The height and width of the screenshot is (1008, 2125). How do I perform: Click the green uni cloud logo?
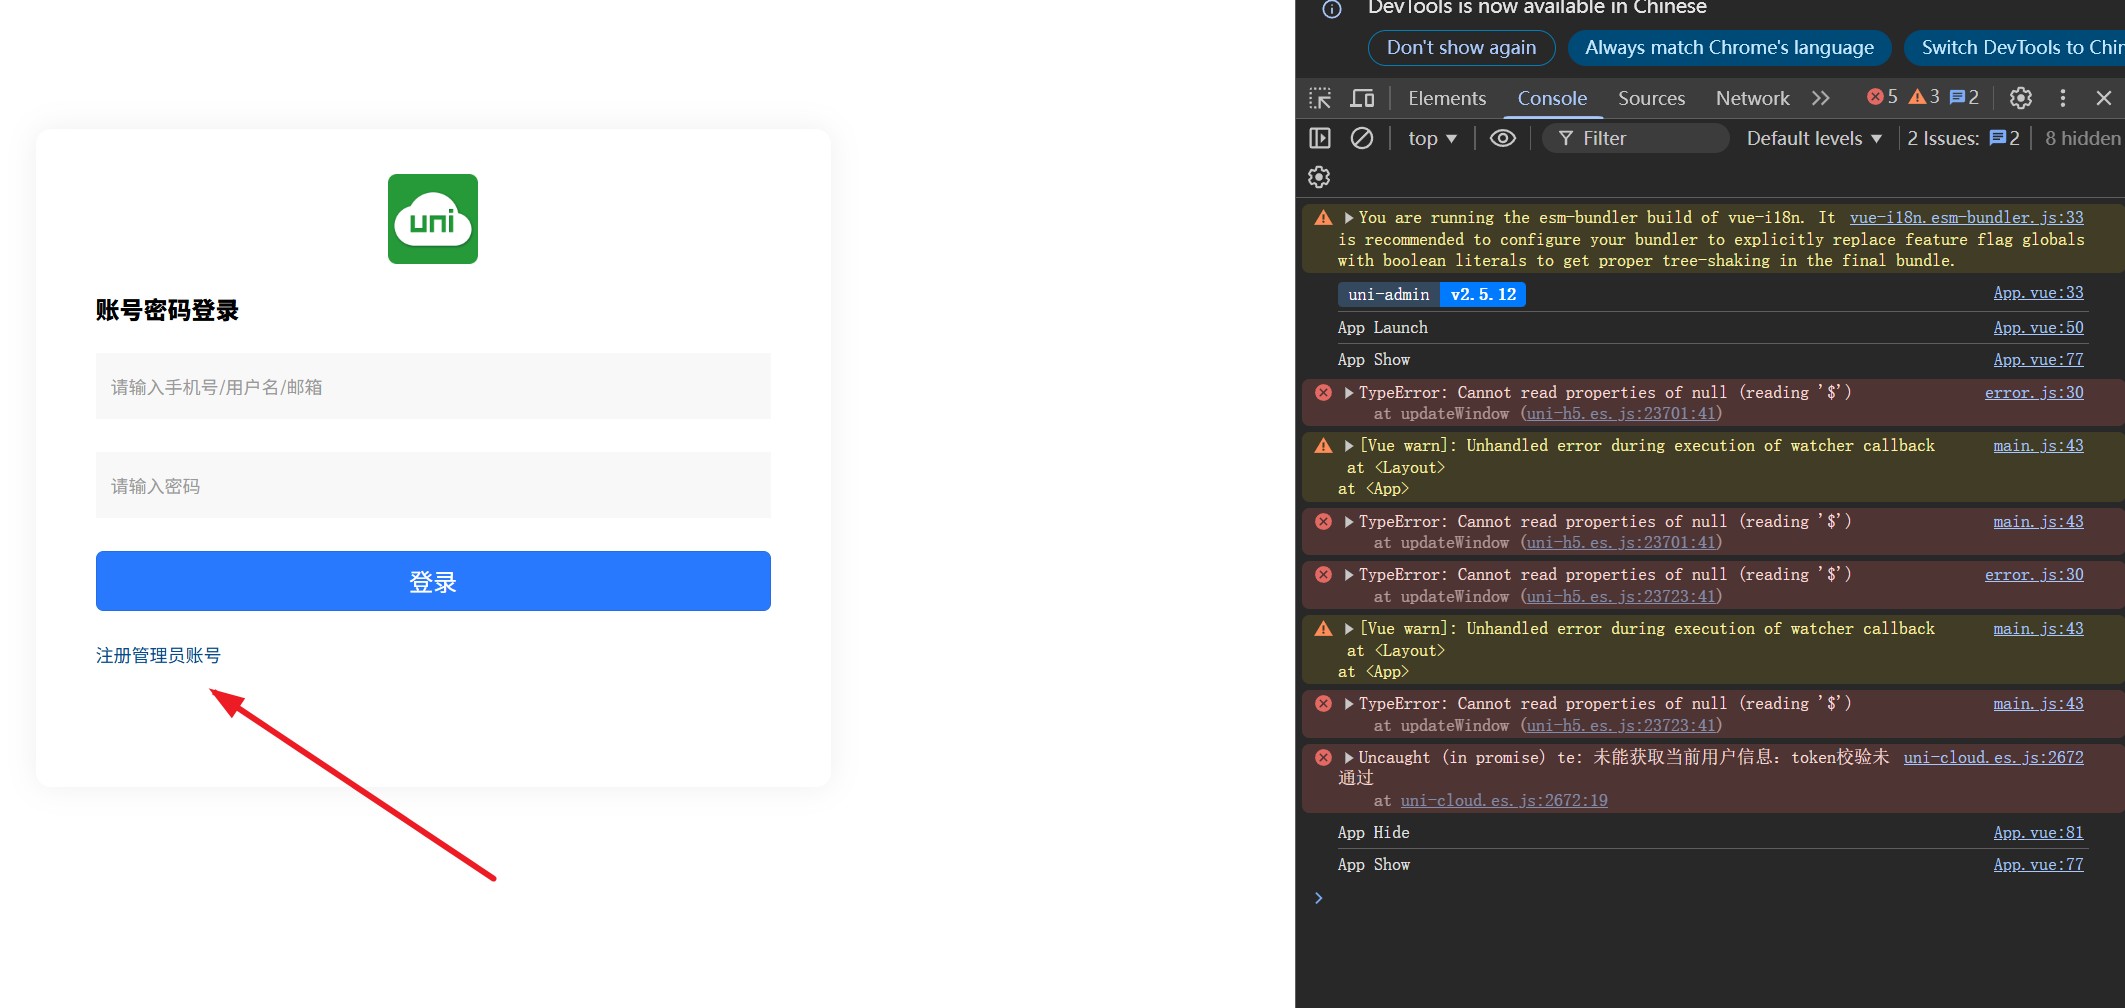pyautogui.click(x=433, y=219)
